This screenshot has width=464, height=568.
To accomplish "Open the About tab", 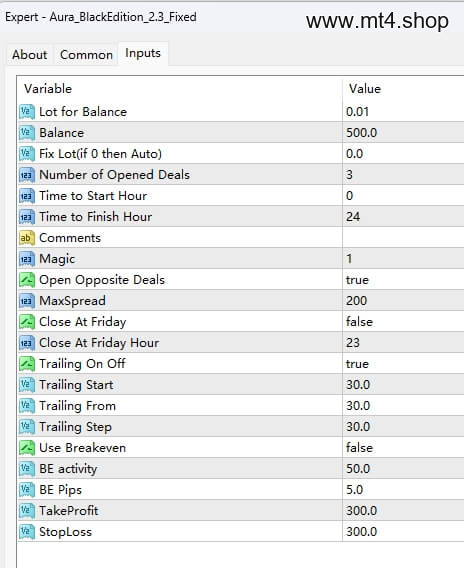I will point(30,55).
